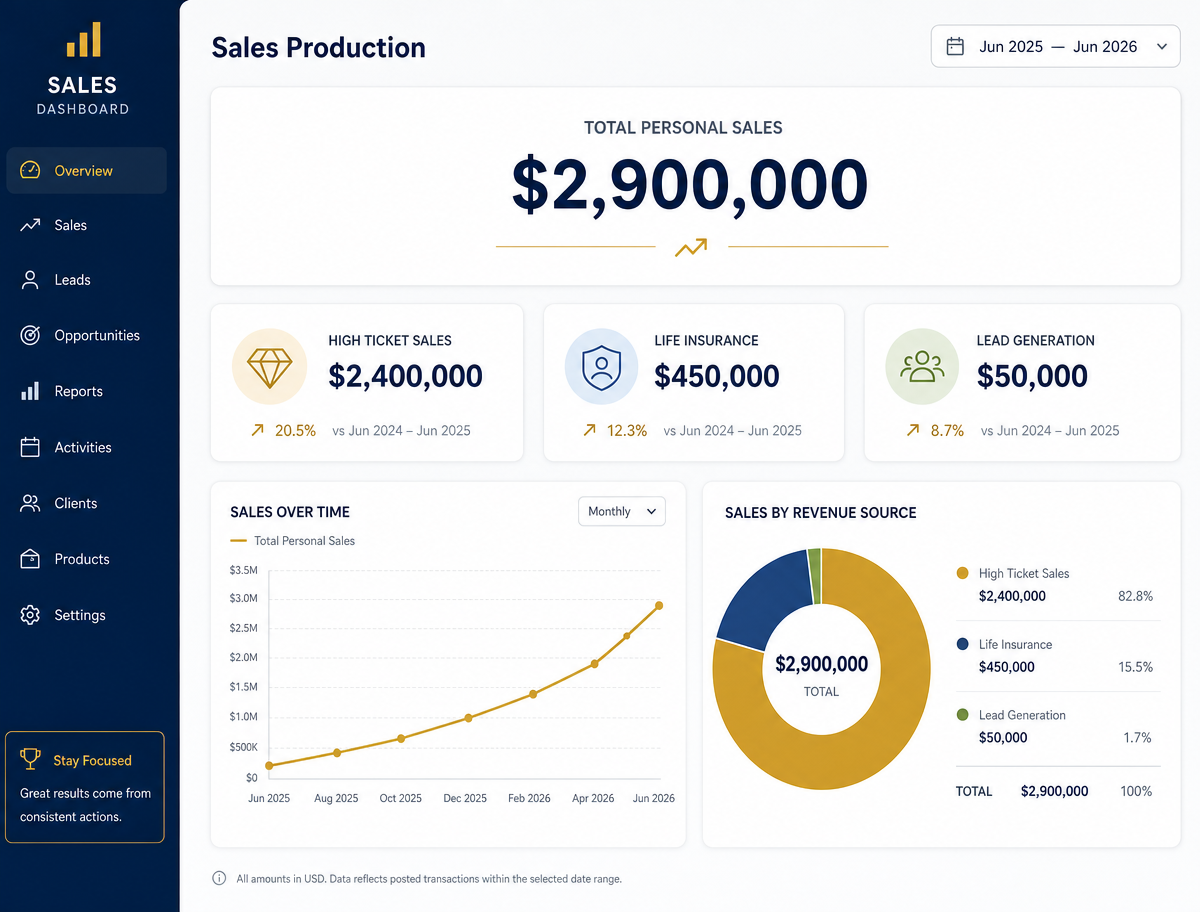Click the Settings gear icon
This screenshot has width=1200, height=912.
tap(30, 615)
